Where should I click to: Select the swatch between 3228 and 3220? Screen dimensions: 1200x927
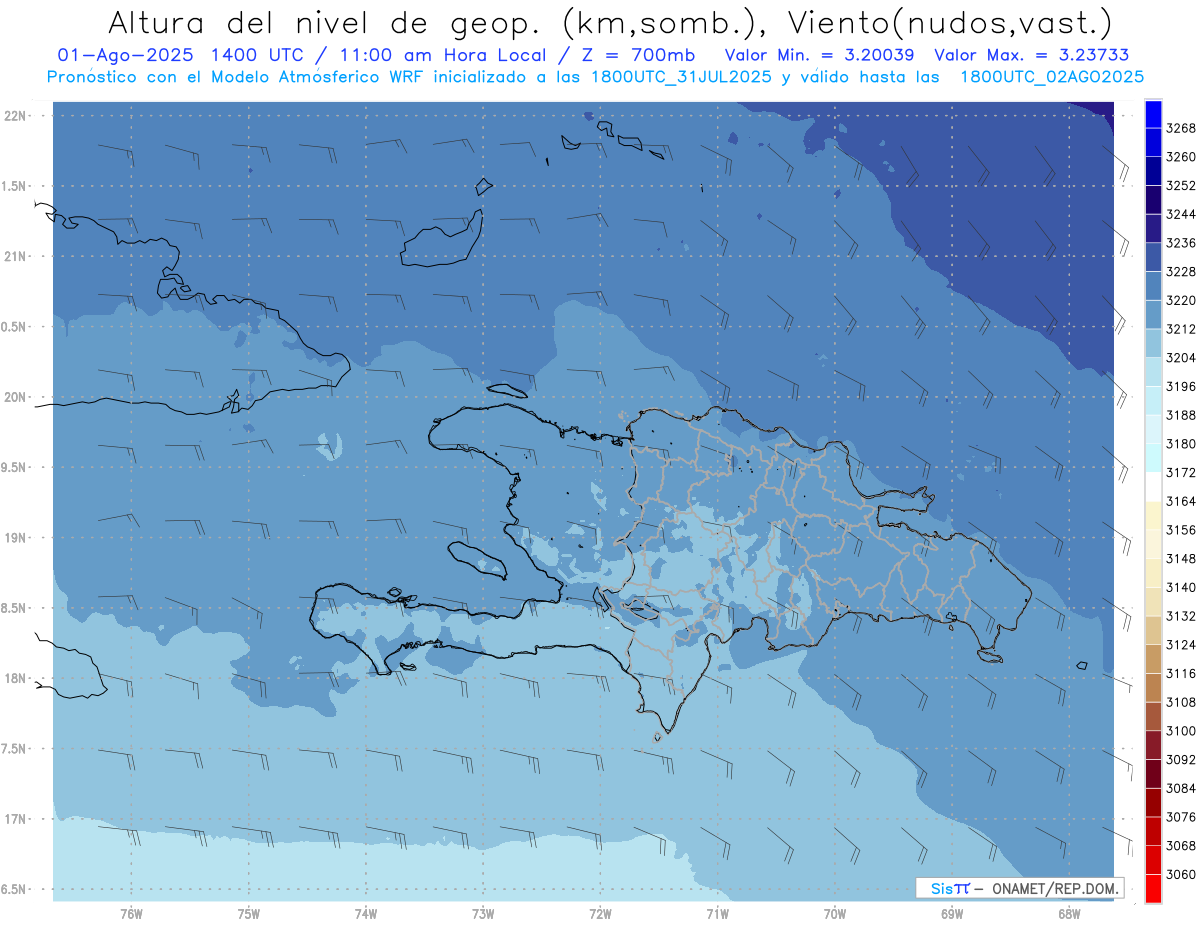click(1153, 286)
